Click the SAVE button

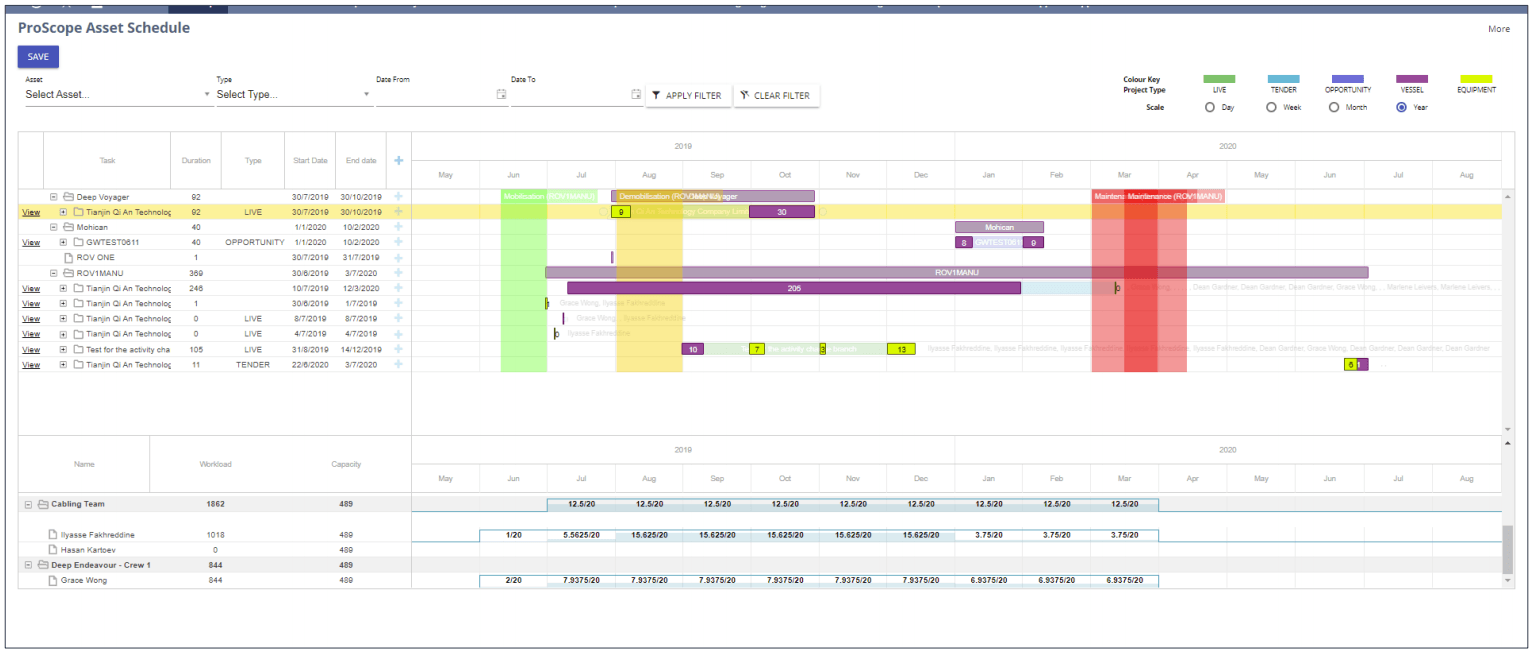pyautogui.click(x=37, y=57)
